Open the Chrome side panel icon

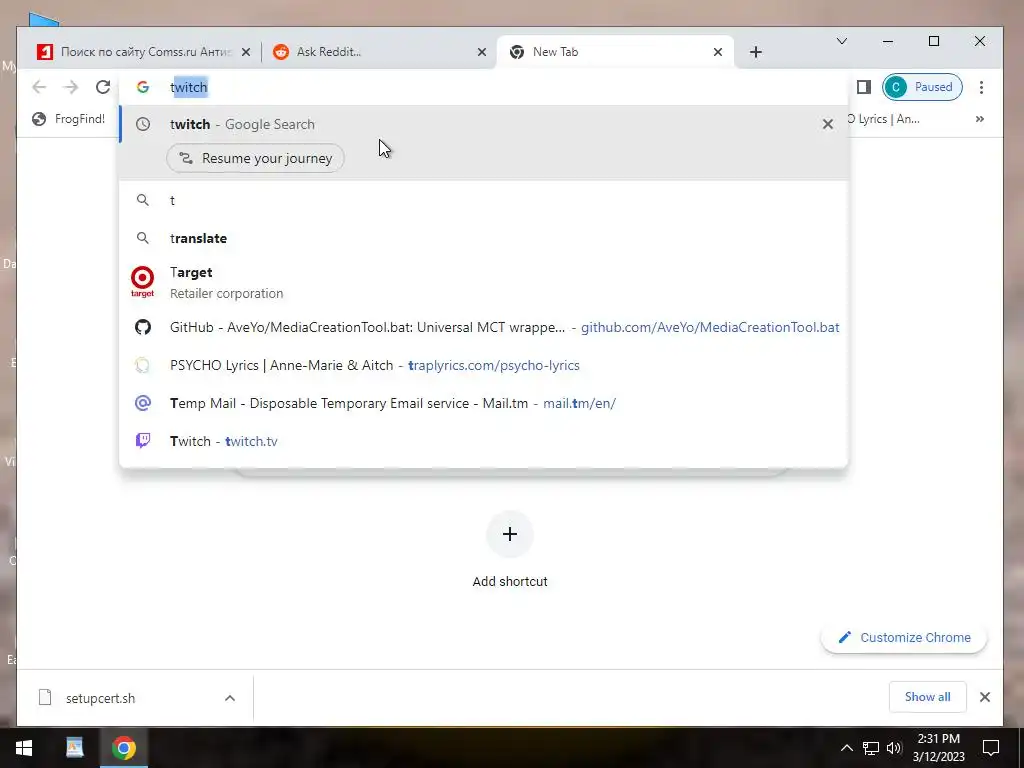(x=863, y=87)
